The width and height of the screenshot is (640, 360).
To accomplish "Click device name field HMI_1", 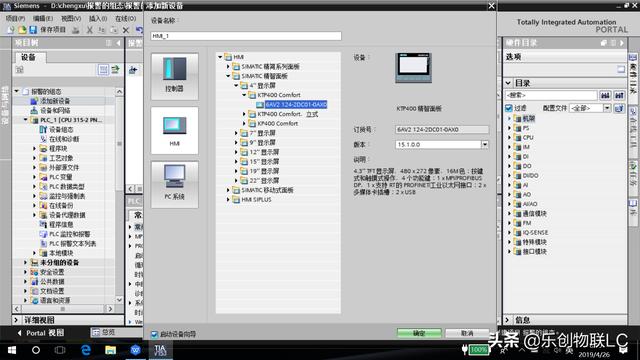I will point(246,36).
